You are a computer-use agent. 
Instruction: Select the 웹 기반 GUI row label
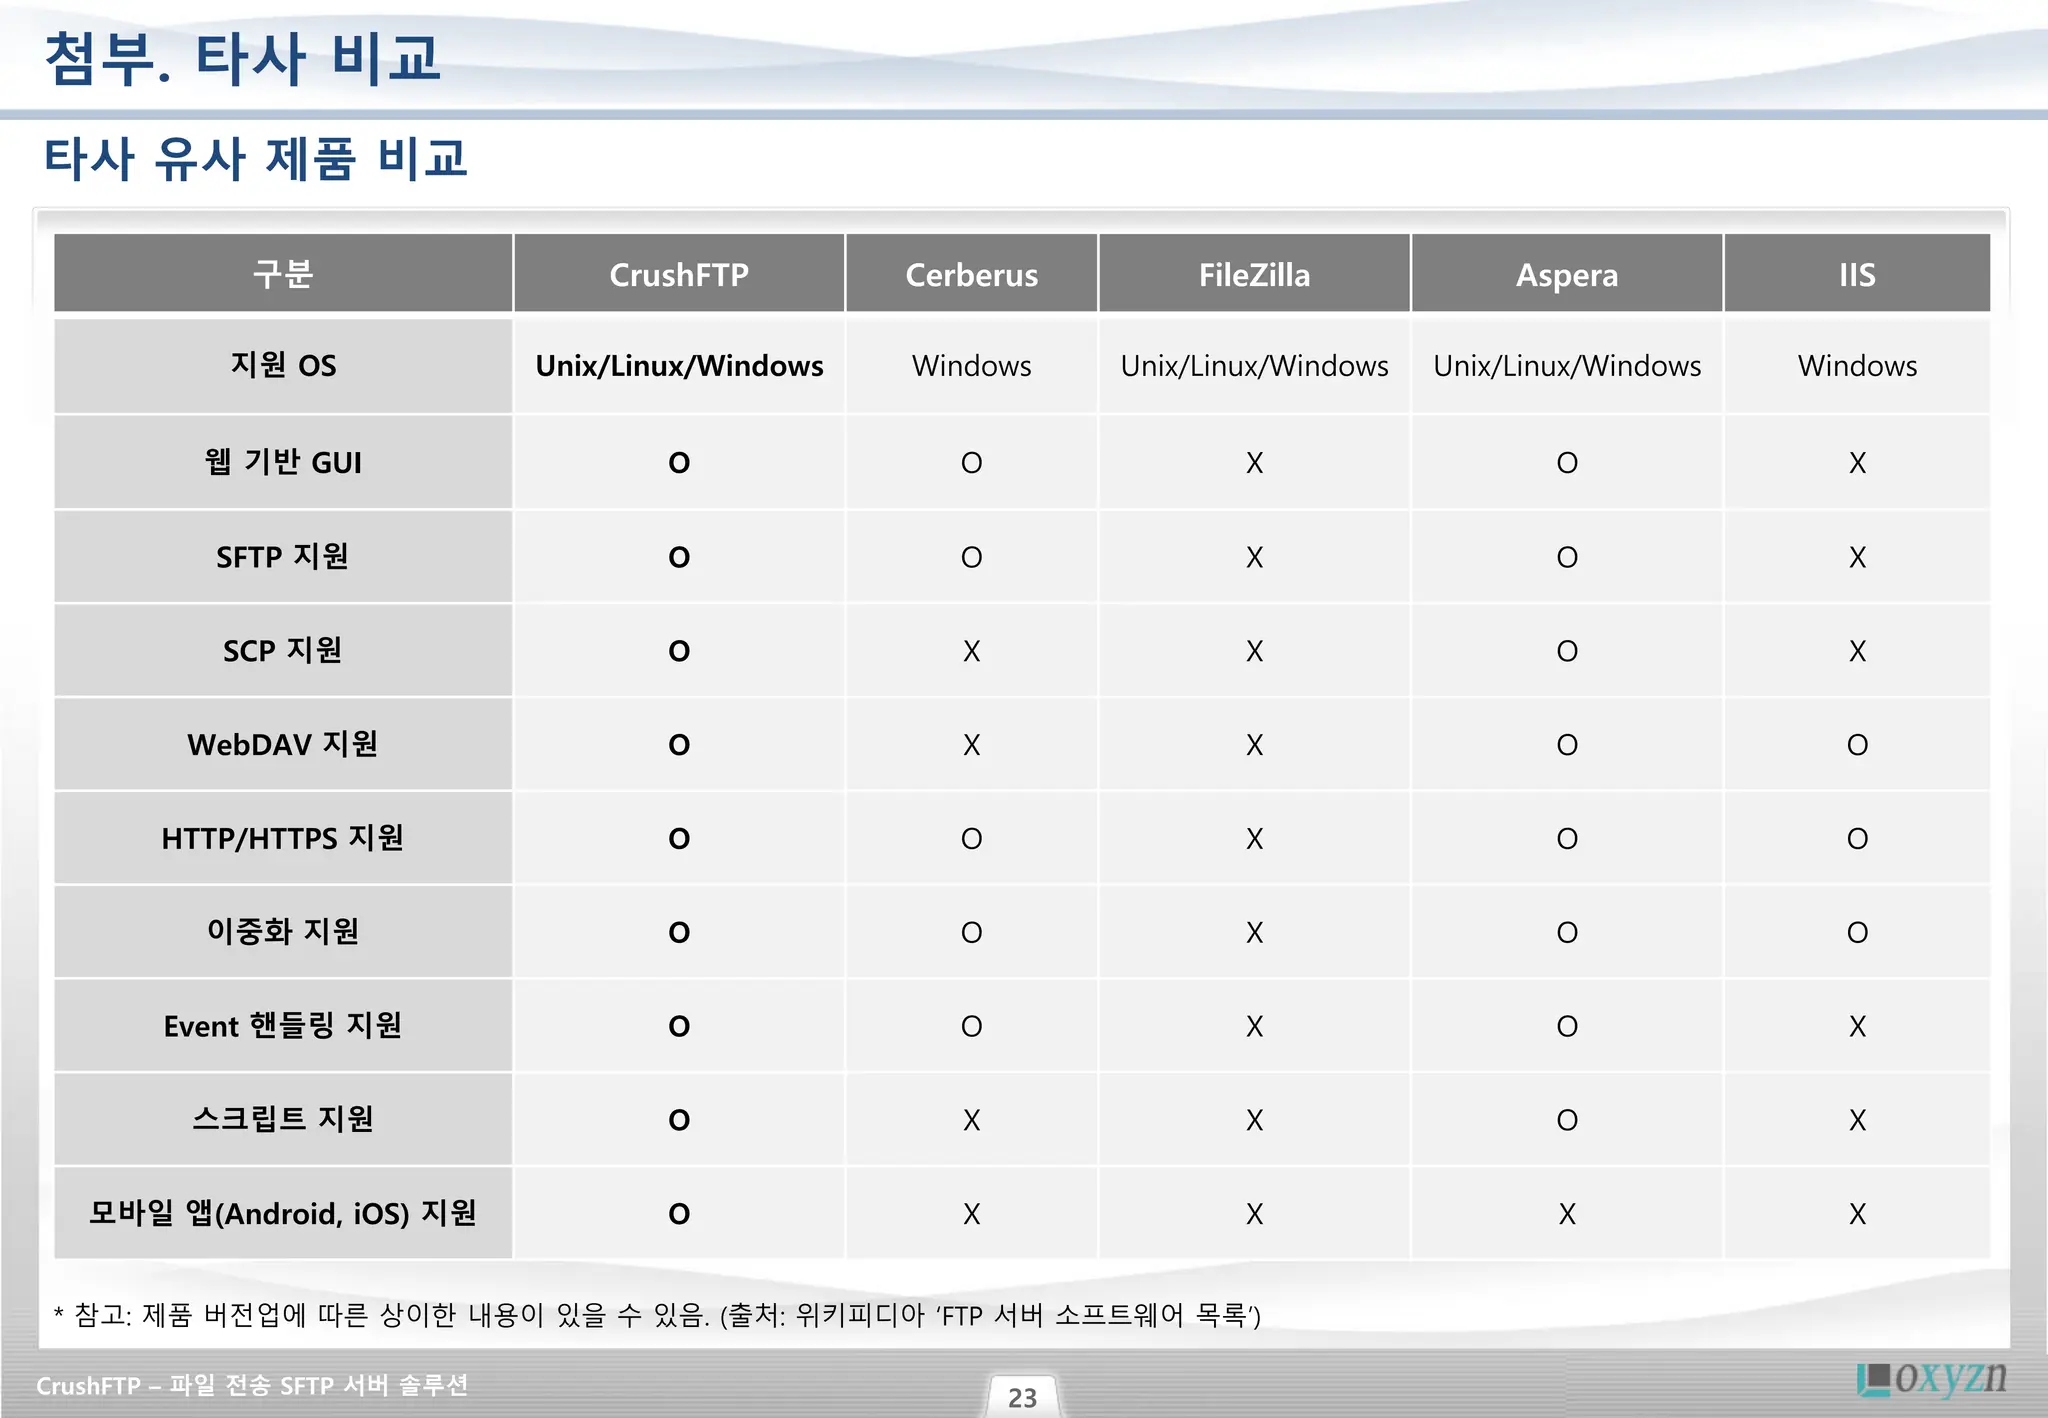283,462
